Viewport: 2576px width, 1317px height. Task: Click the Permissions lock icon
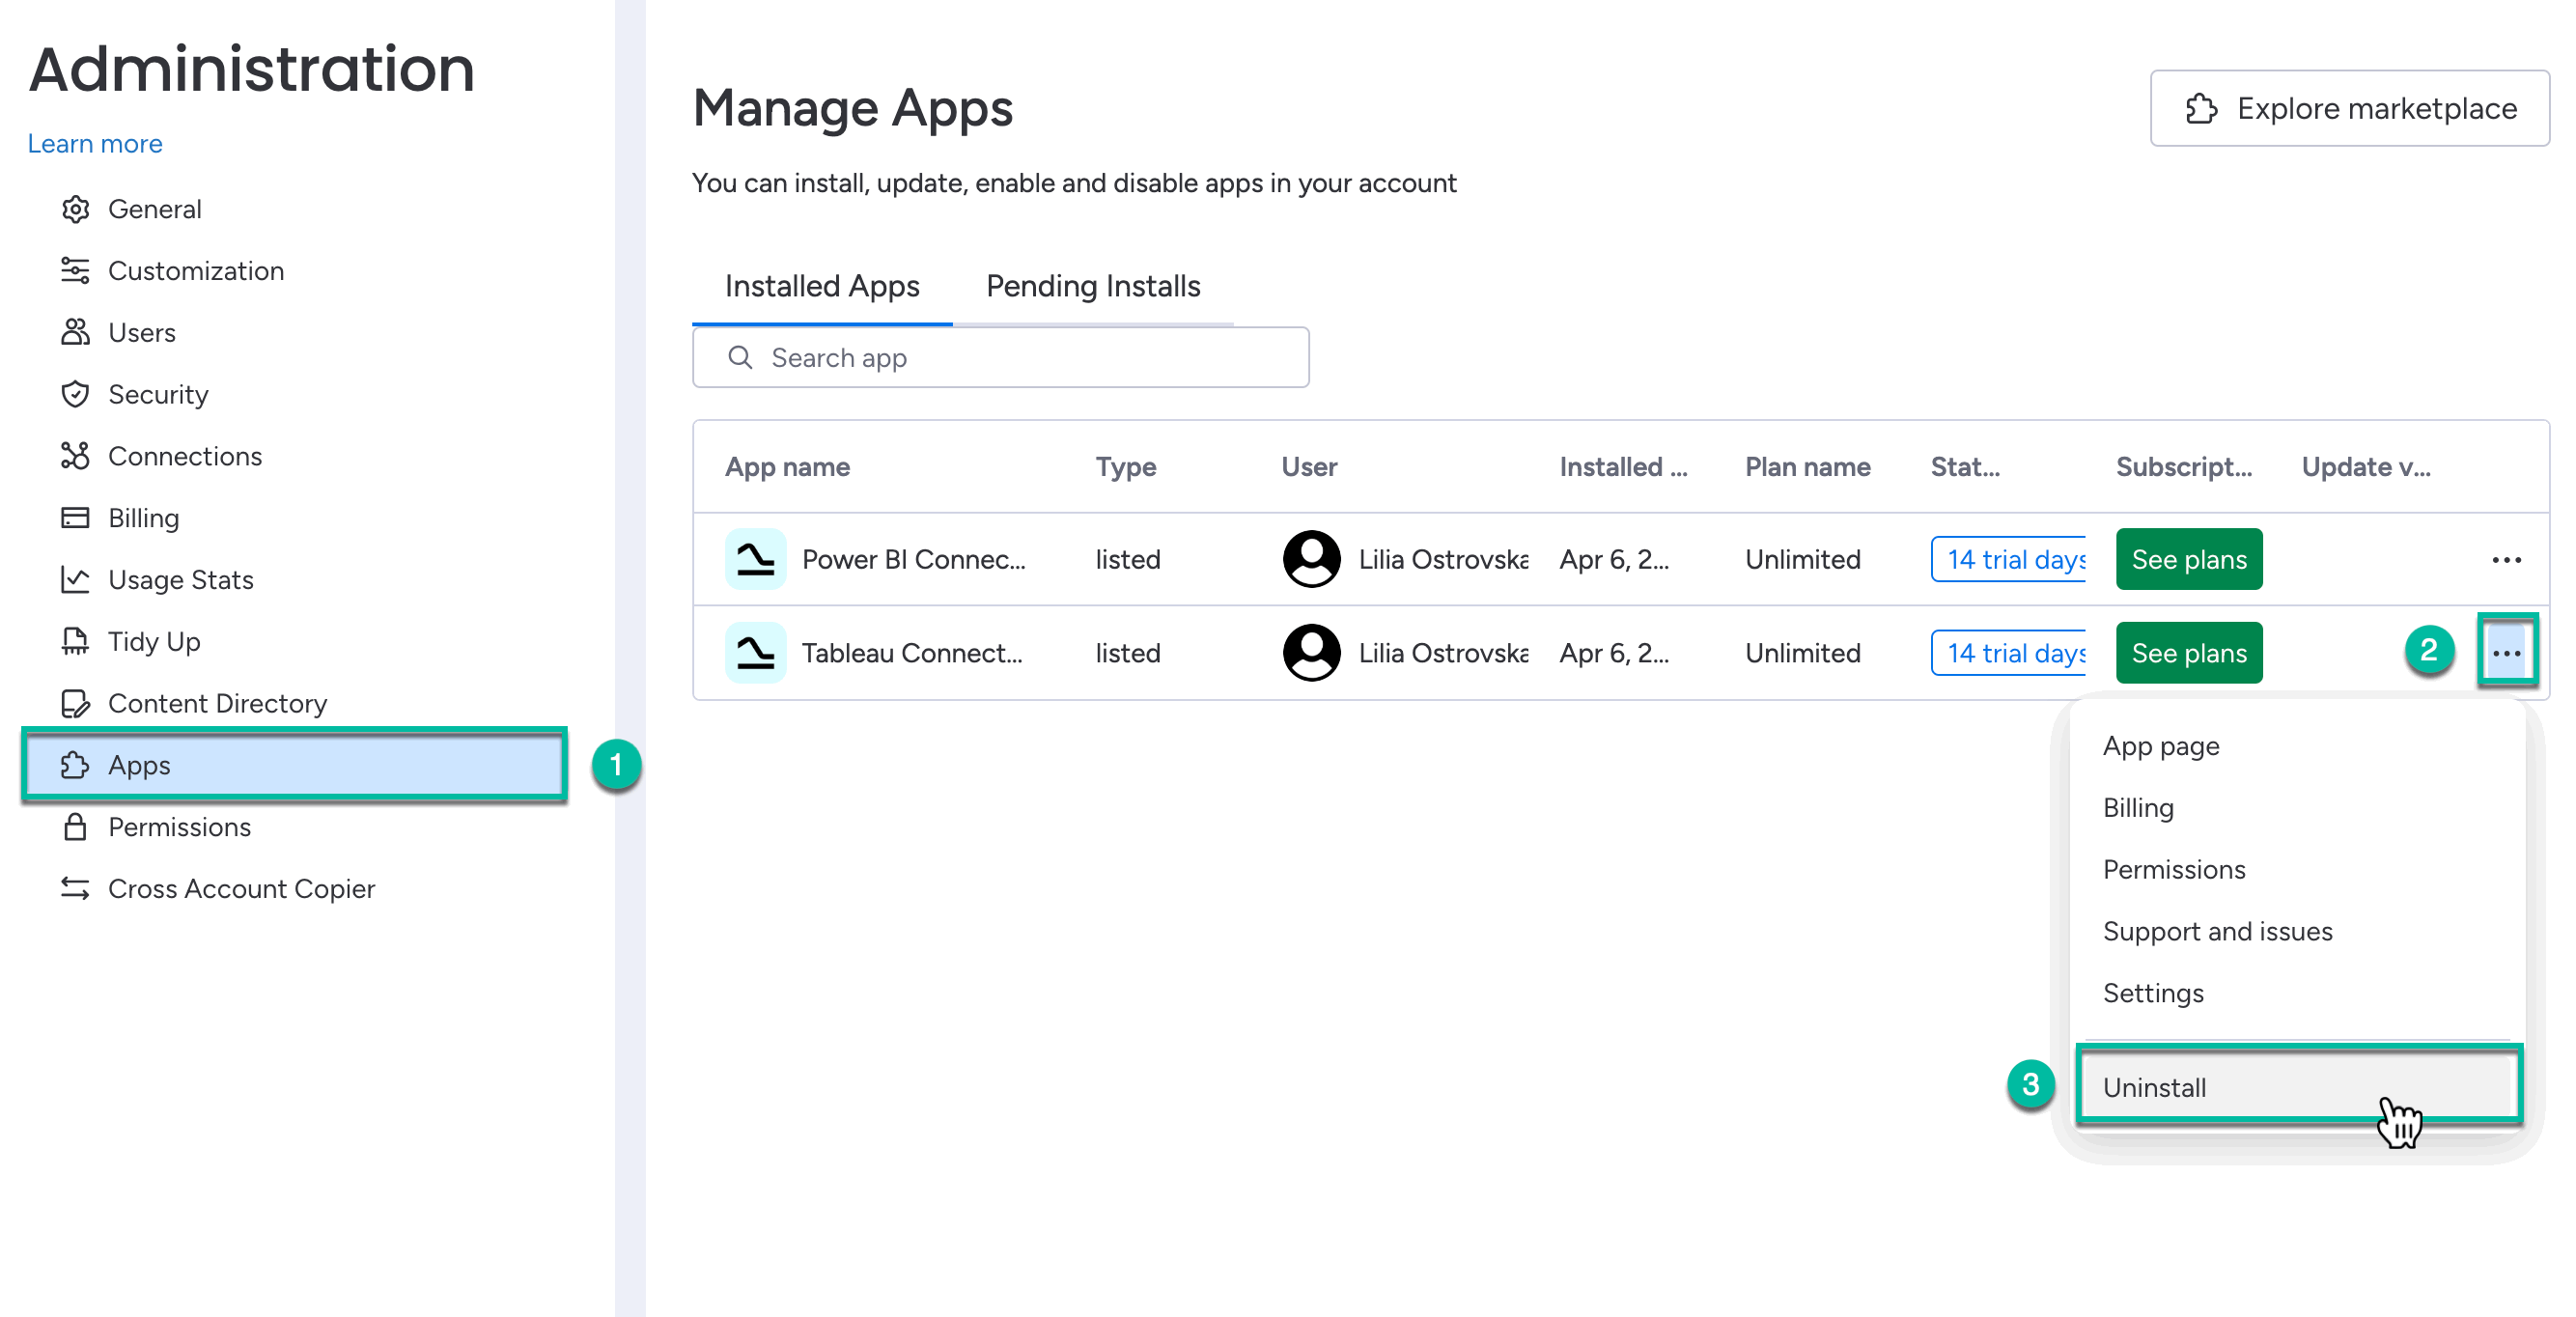tap(76, 827)
